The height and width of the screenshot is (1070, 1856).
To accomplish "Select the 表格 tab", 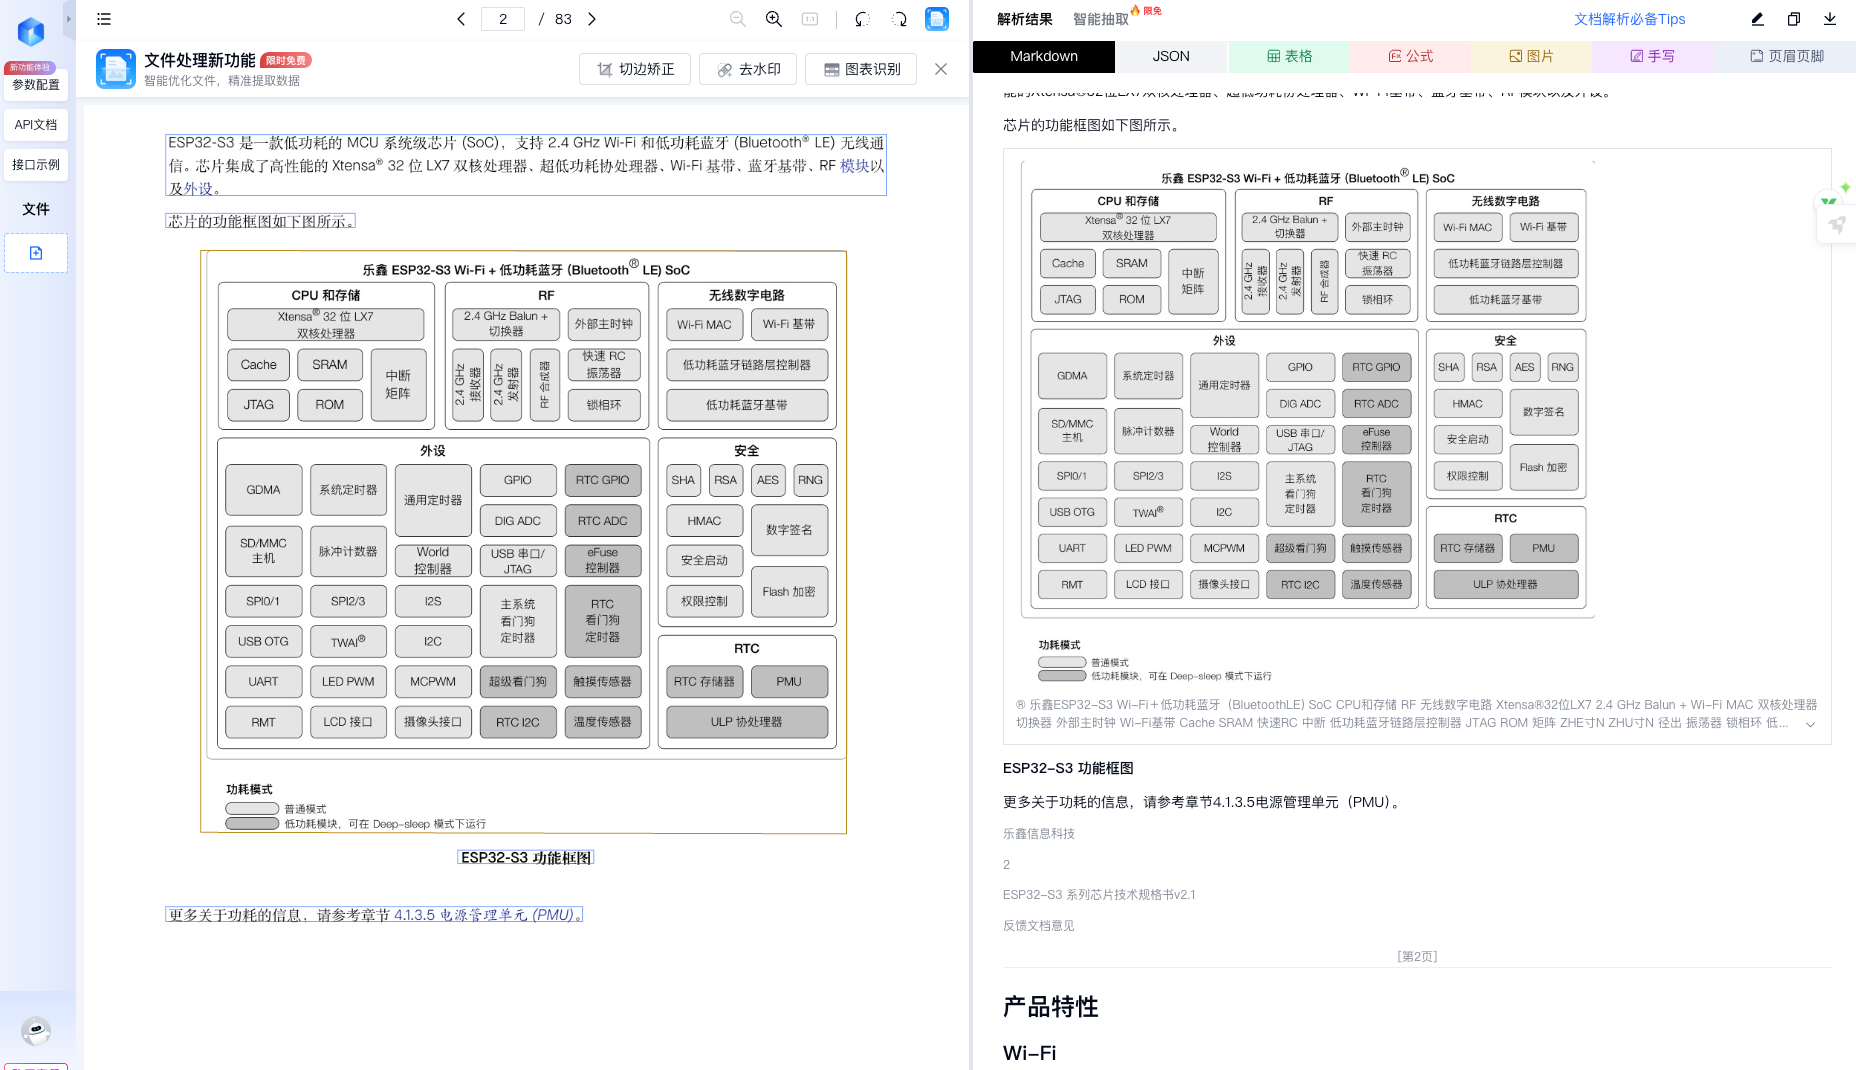I will pyautogui.click(x=1289, y=56).
